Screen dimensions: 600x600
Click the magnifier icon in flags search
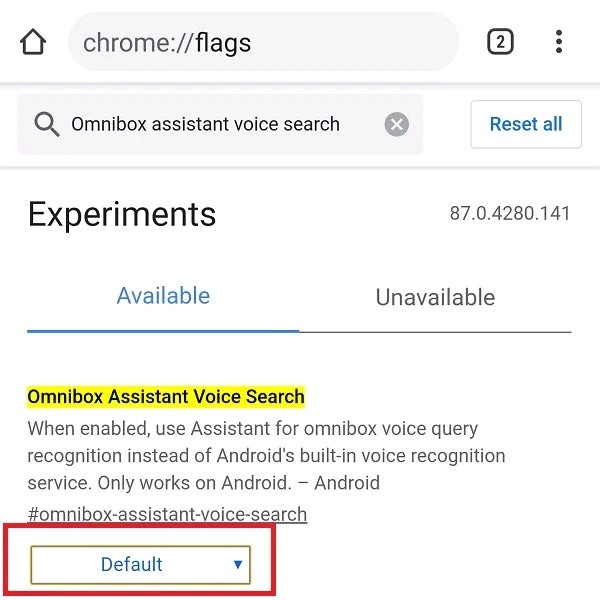pos(46,125)
